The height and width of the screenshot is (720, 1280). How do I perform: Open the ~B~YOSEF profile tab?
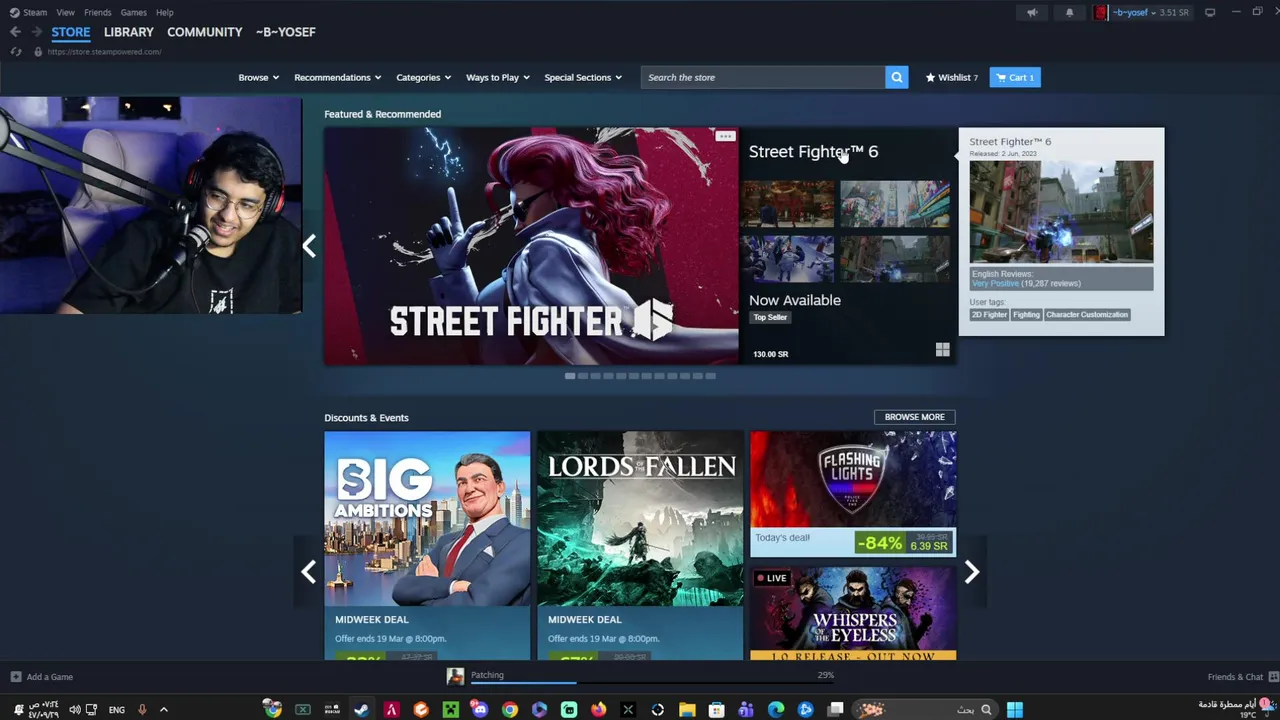pos(286,32)
